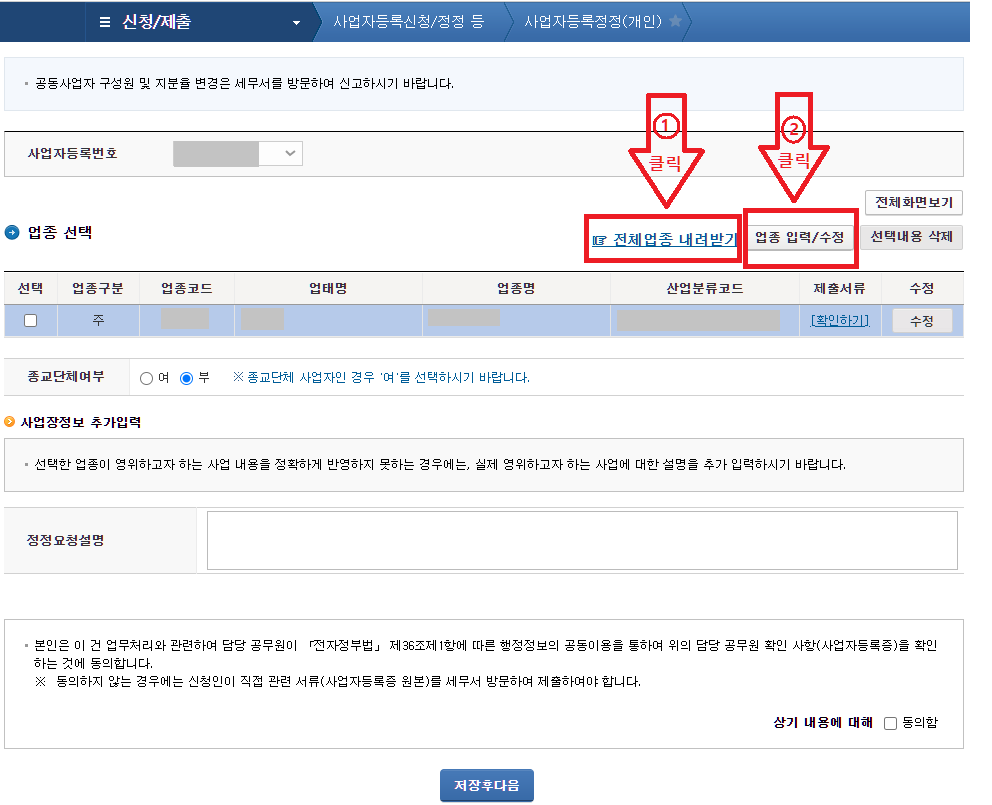Click inside the 정정요청설명 text field
992x805 pixels.
click(580, 540)
